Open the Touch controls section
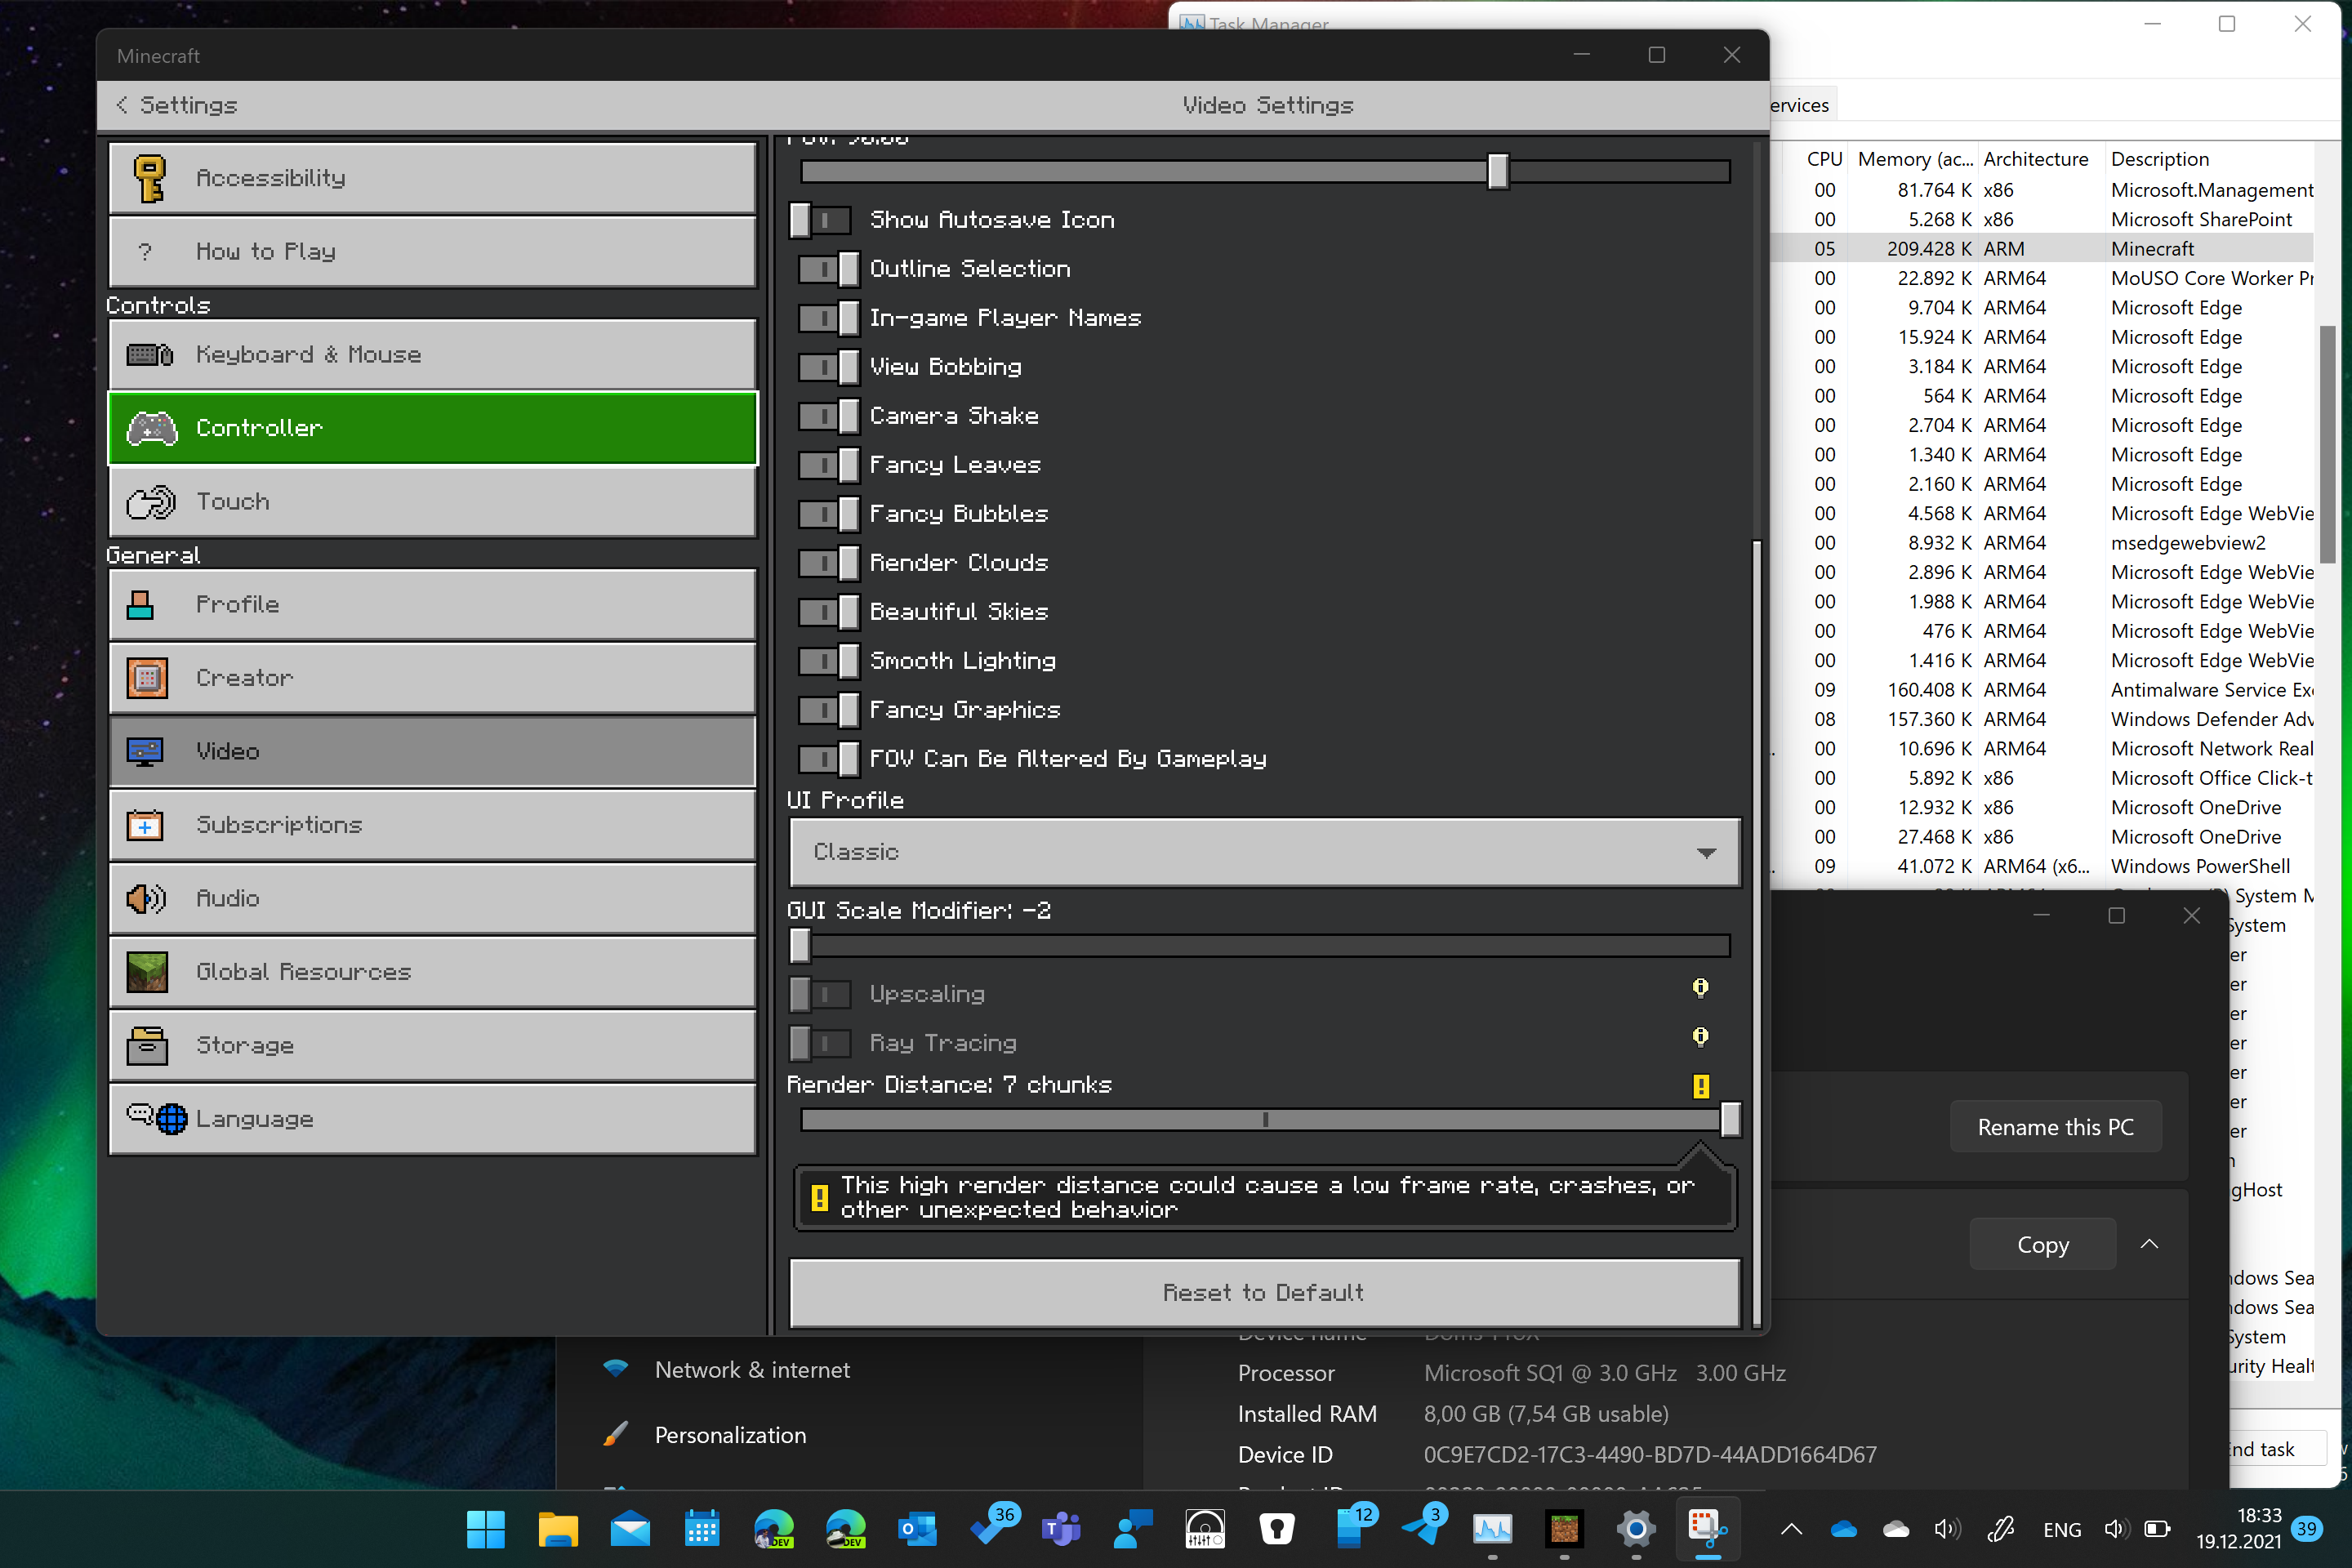 tap(431, 501)
